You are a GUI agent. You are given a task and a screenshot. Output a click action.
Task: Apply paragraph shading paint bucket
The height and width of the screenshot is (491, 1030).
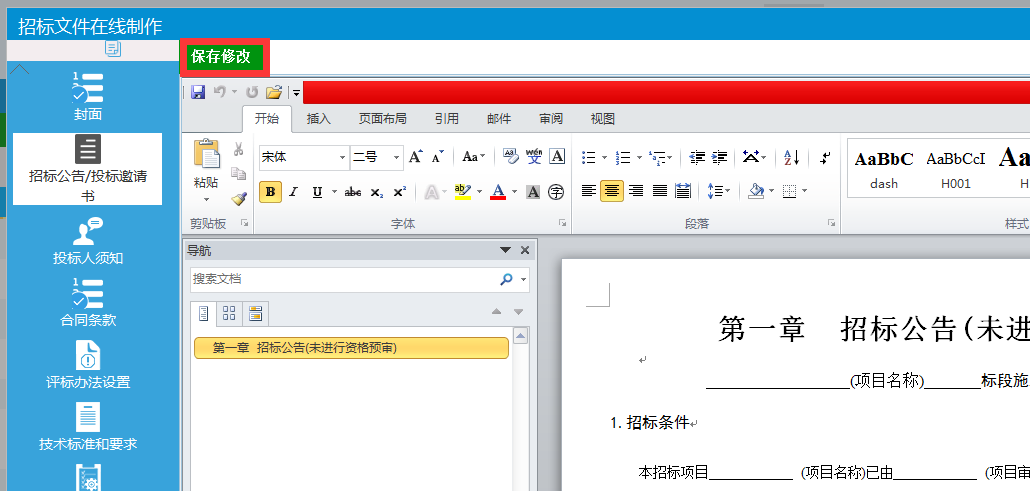[756, 192]
